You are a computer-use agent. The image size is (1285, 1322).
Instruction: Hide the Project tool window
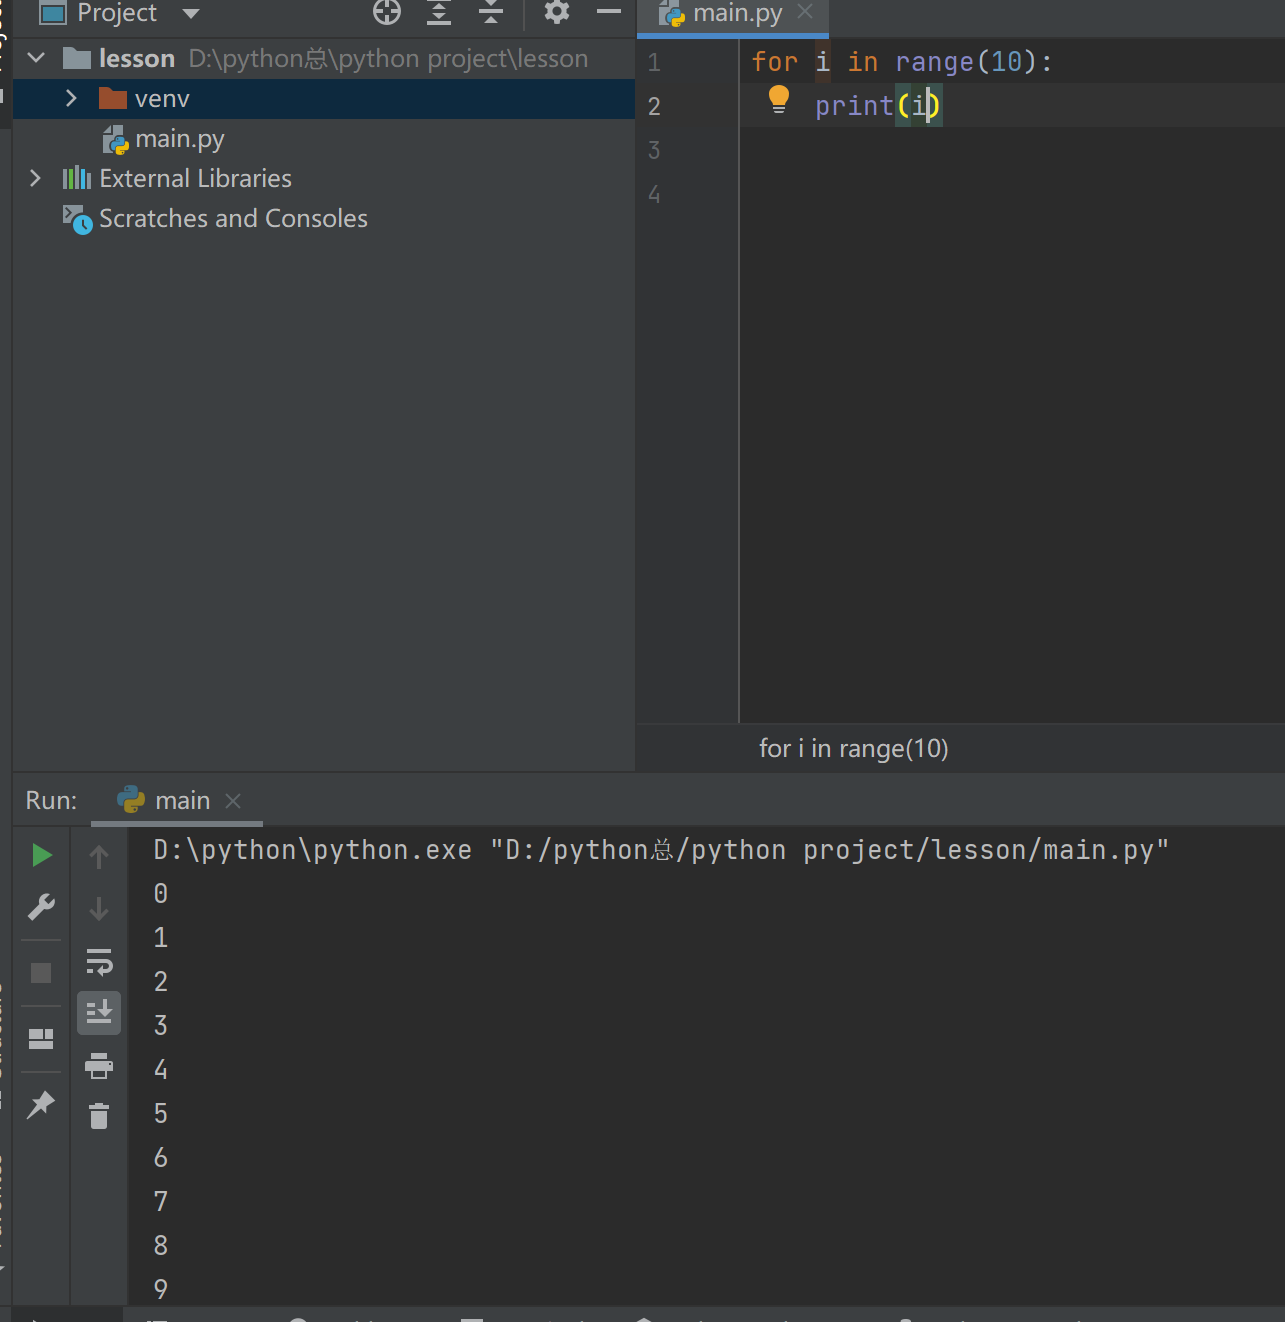[x=609, y=13]
